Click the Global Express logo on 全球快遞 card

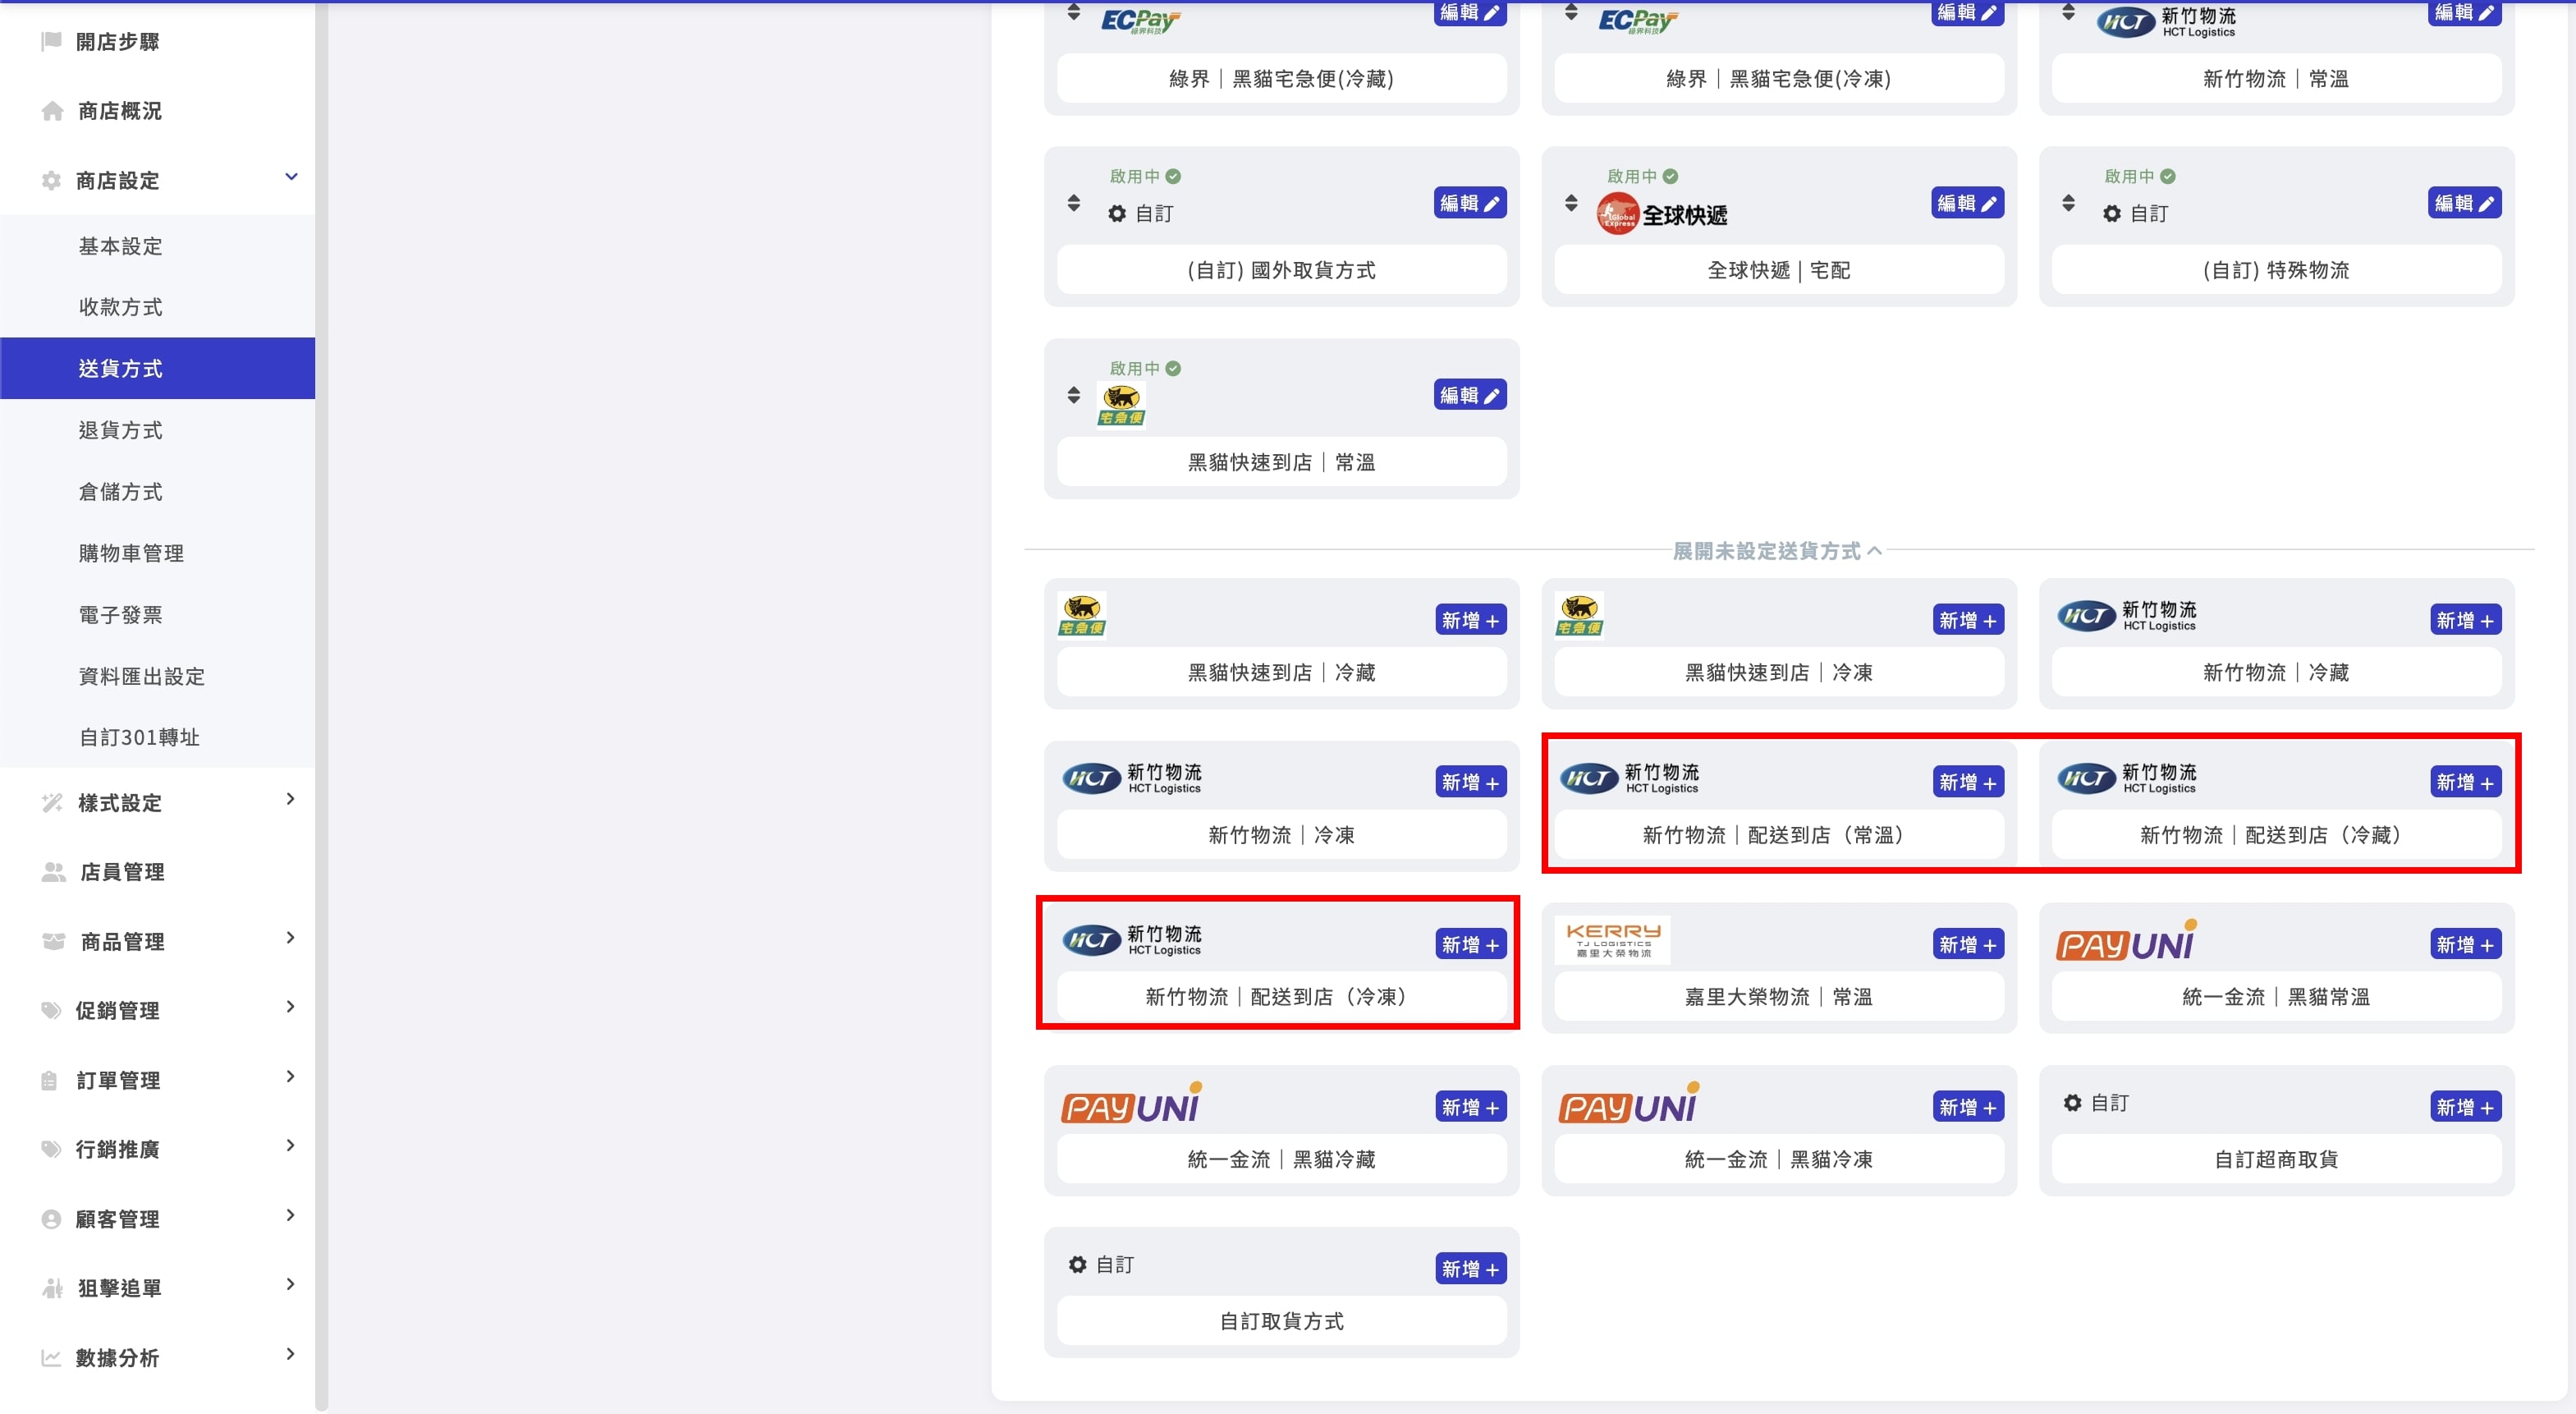(x=1616, y=214)
